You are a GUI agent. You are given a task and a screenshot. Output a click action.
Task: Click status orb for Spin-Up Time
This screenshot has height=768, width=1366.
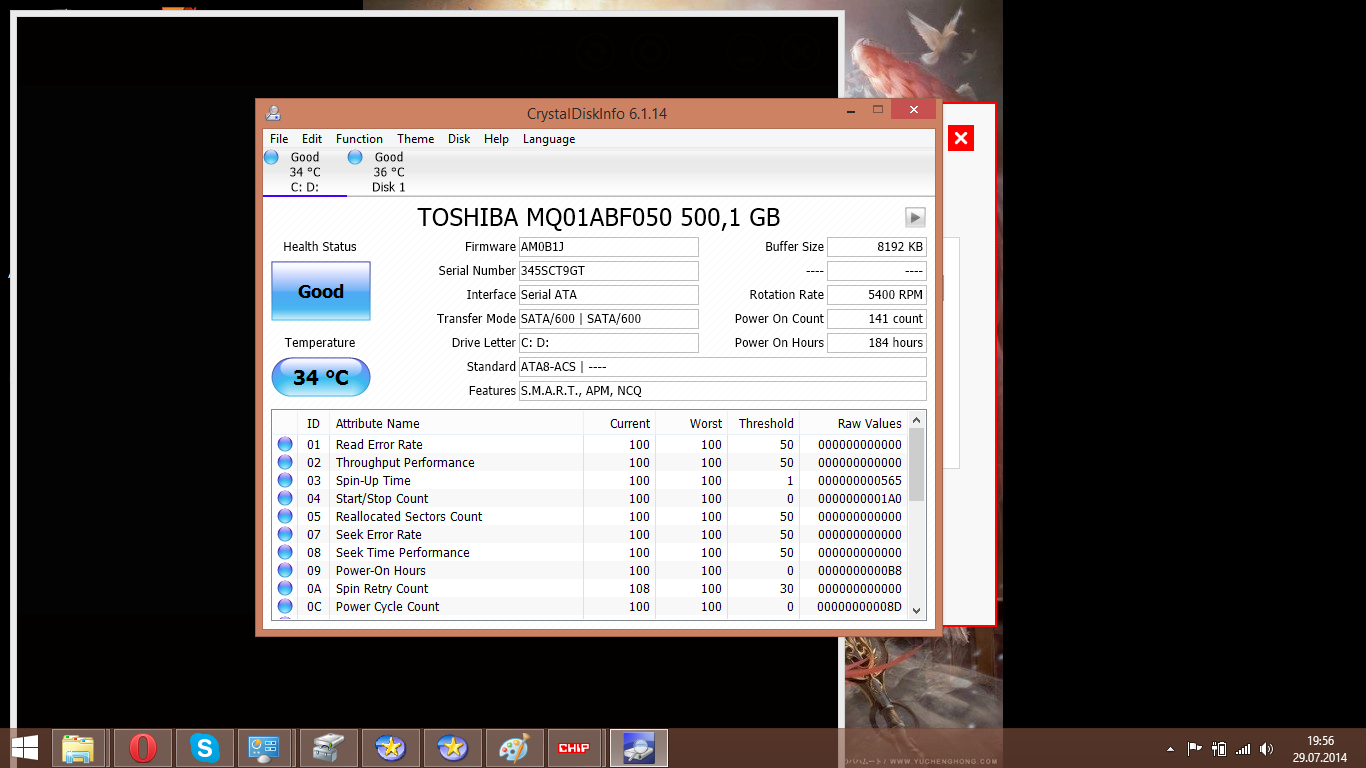(x=285, y=480)
